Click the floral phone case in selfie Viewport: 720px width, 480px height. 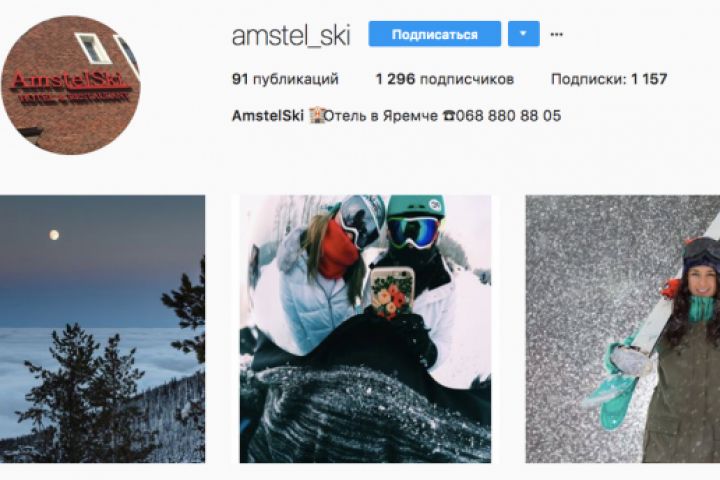tap(392, 293)
